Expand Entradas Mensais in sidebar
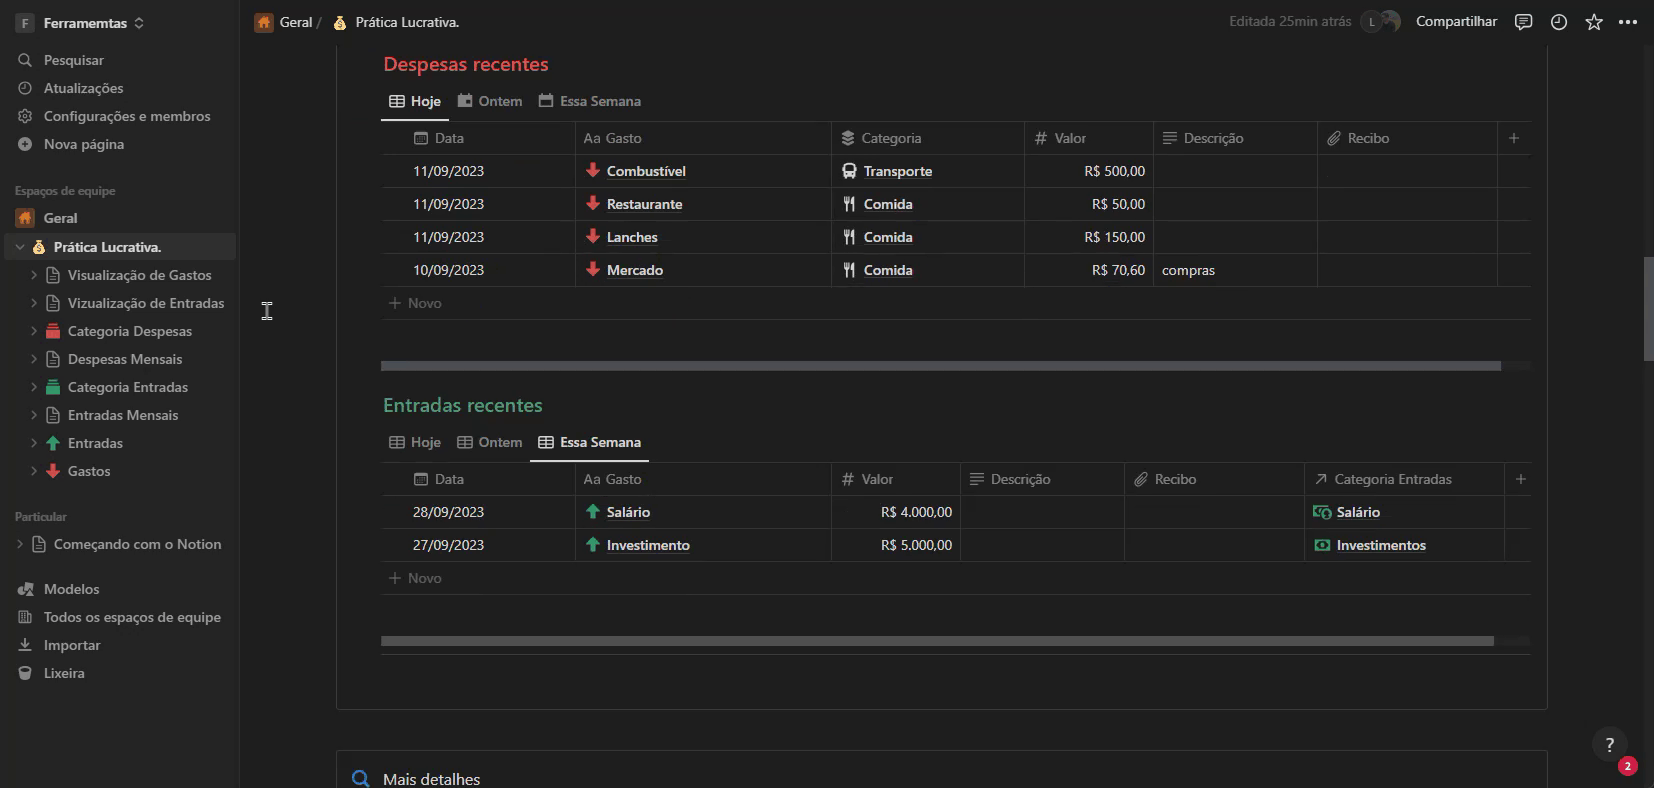This screenshot has height=788, width=1654. [x=34, y=415]
